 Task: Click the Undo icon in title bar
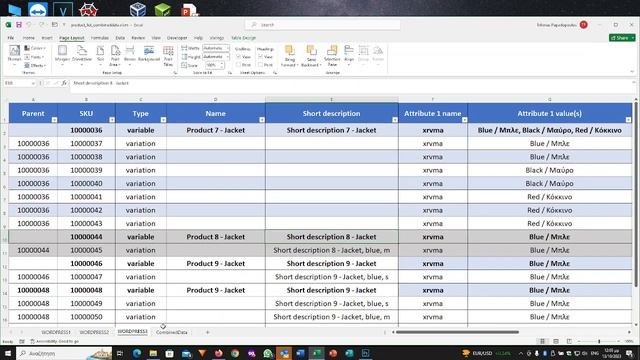29,25
